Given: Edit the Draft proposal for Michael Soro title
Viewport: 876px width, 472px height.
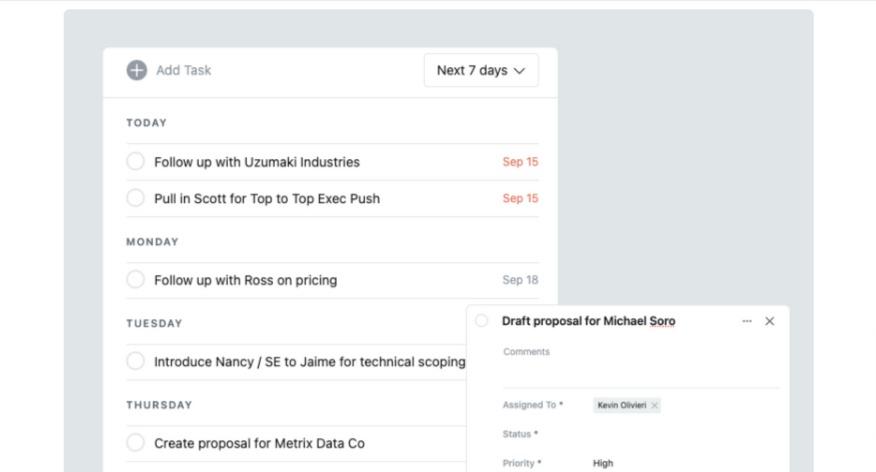Looking at the screenshot, I should pyautogui.click(x=588, y=321).
